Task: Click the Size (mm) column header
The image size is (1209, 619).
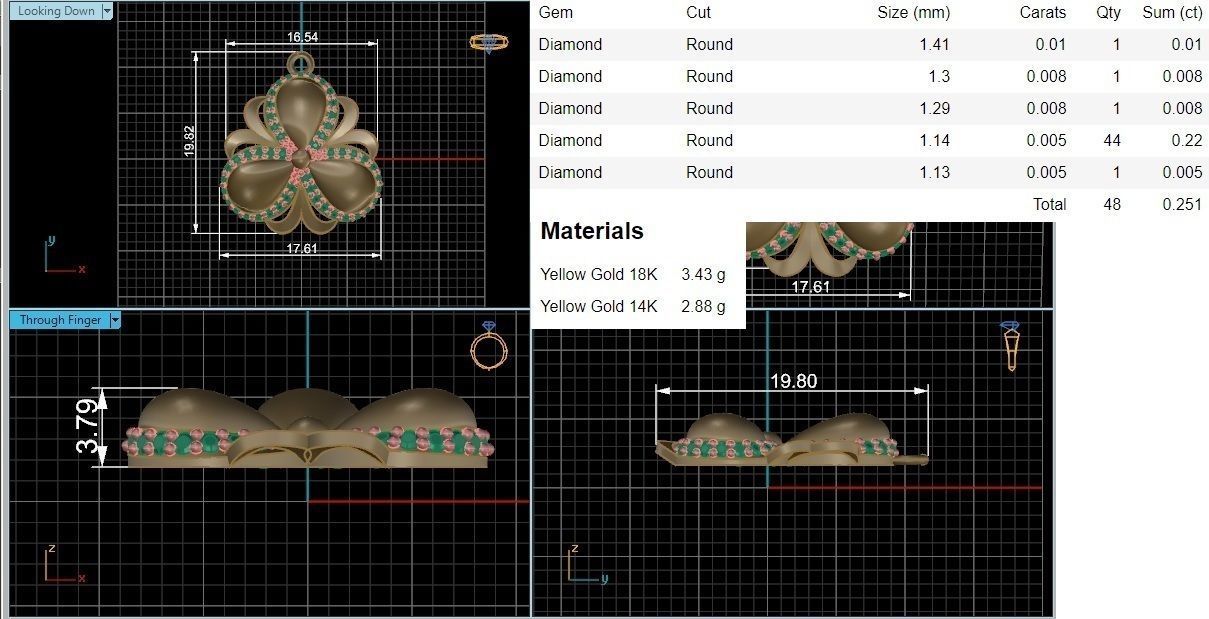Action: click(x=913, y=12)
